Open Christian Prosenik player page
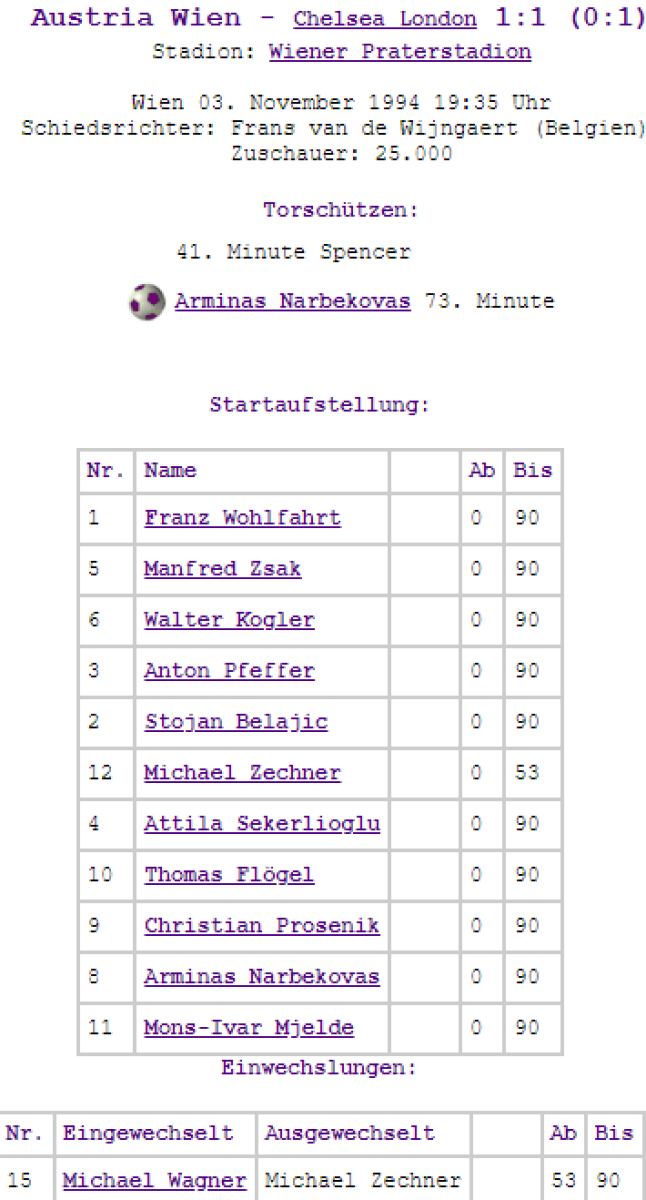 [262, 926]
